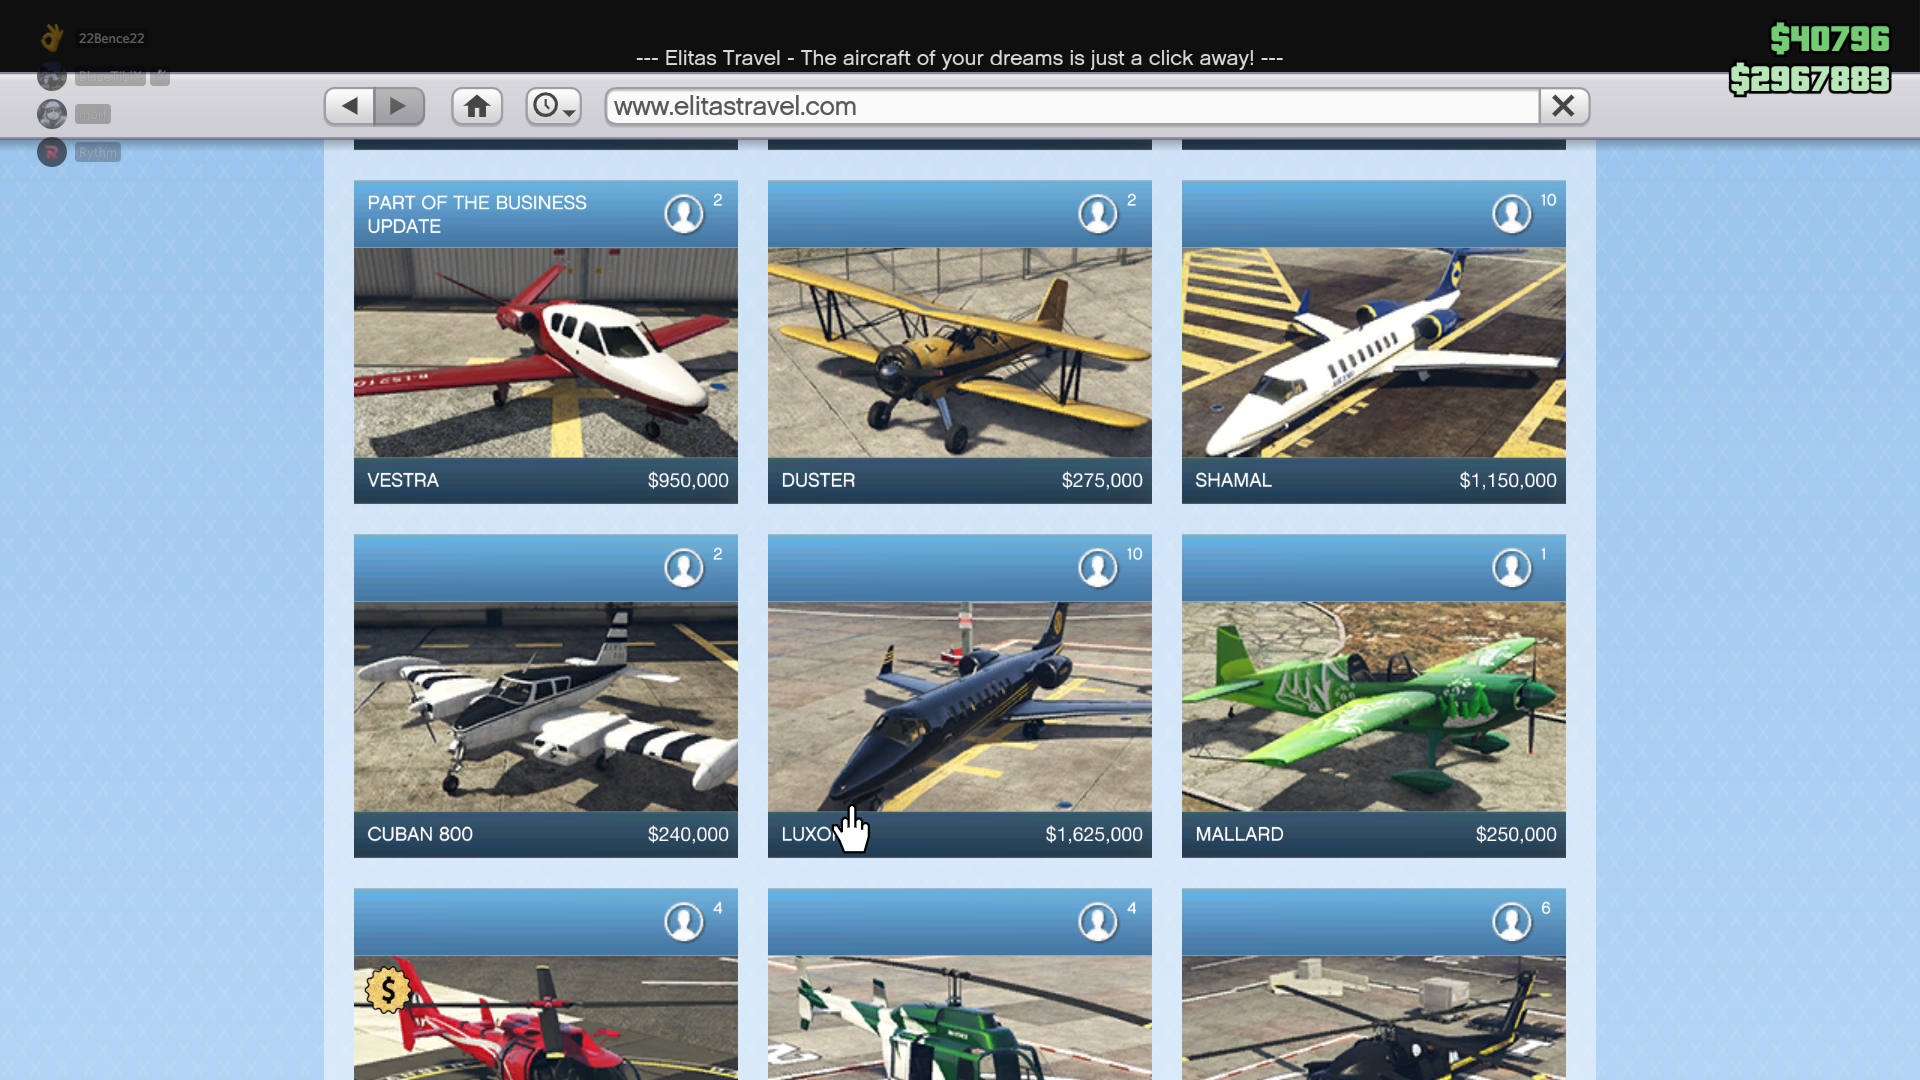
Task: Click the Vestra passenger capacity icon
Action: click(x=684, y=214)
